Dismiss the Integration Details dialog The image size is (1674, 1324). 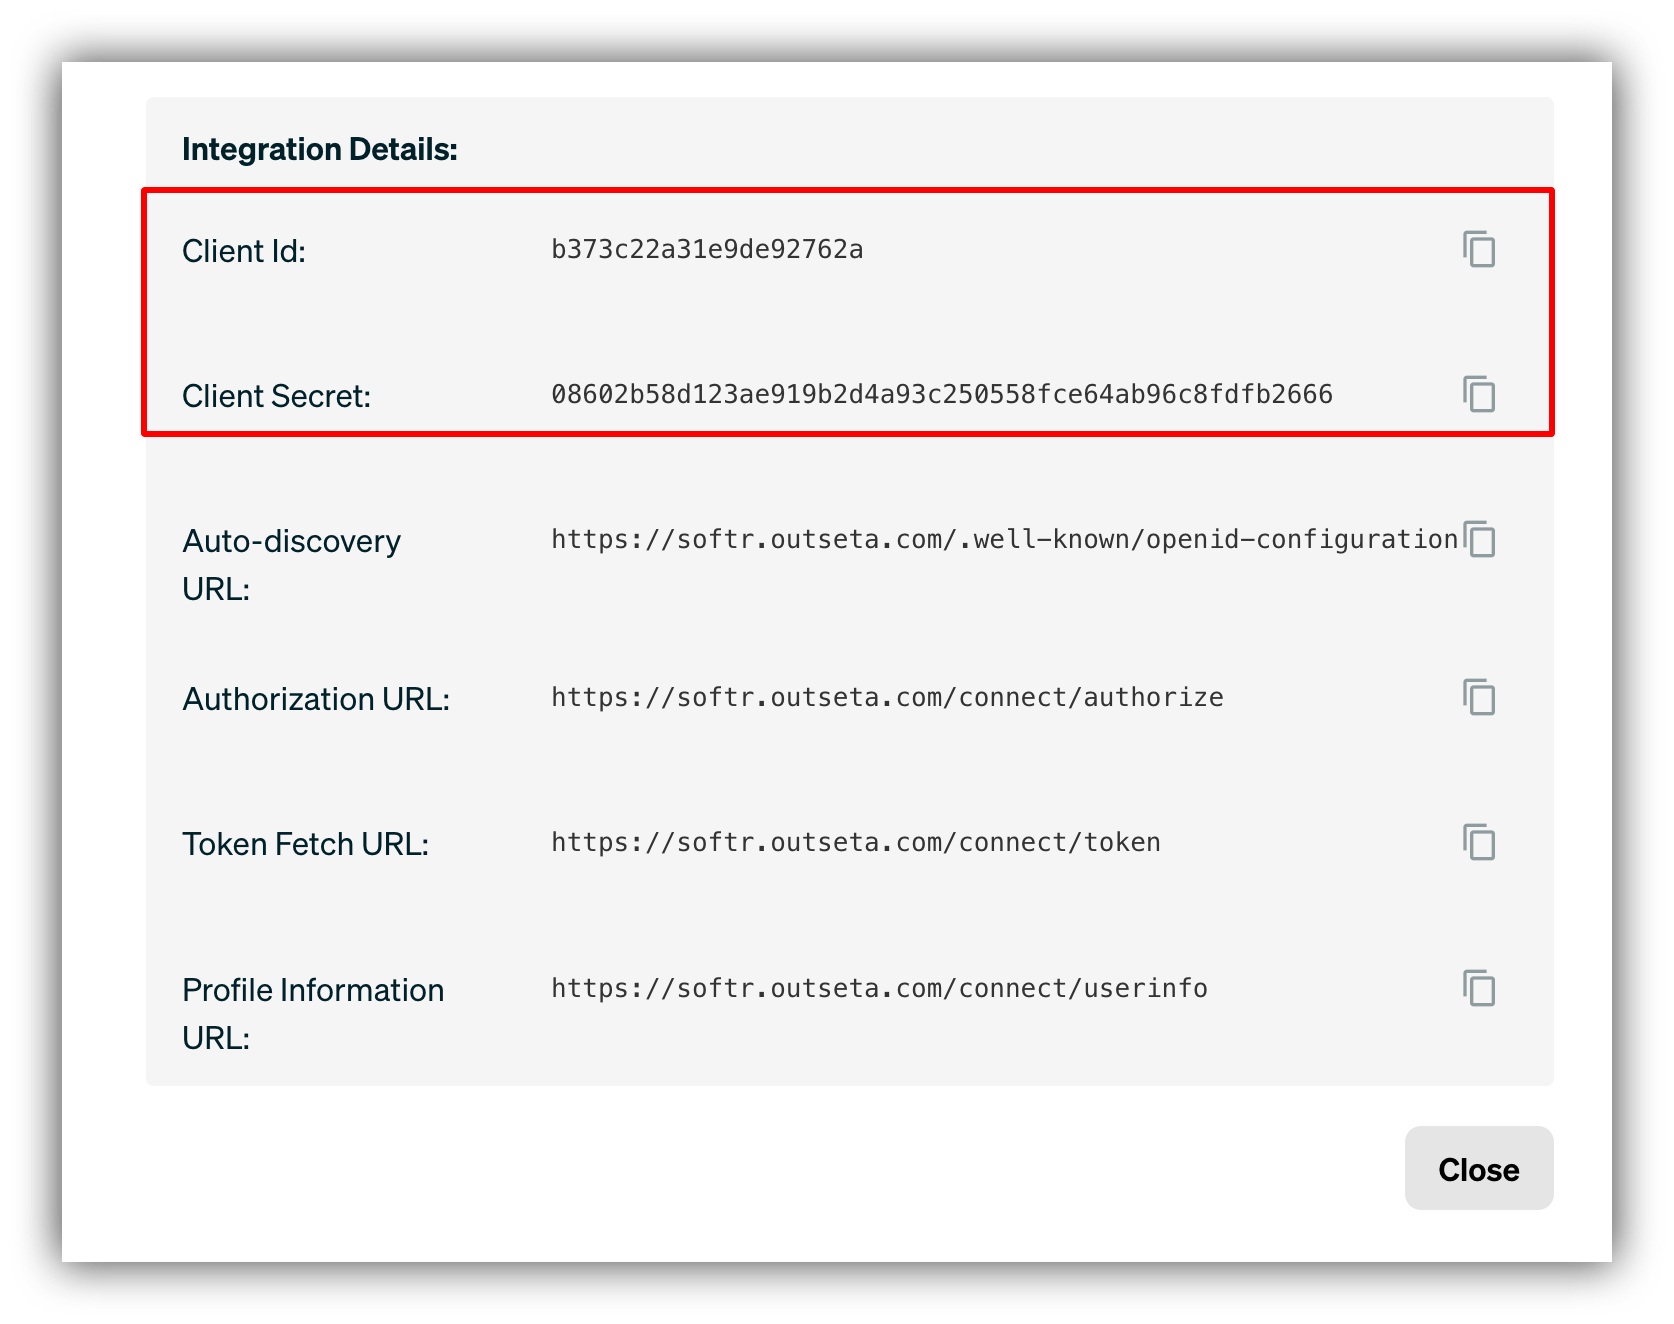pos(1479,1168)
